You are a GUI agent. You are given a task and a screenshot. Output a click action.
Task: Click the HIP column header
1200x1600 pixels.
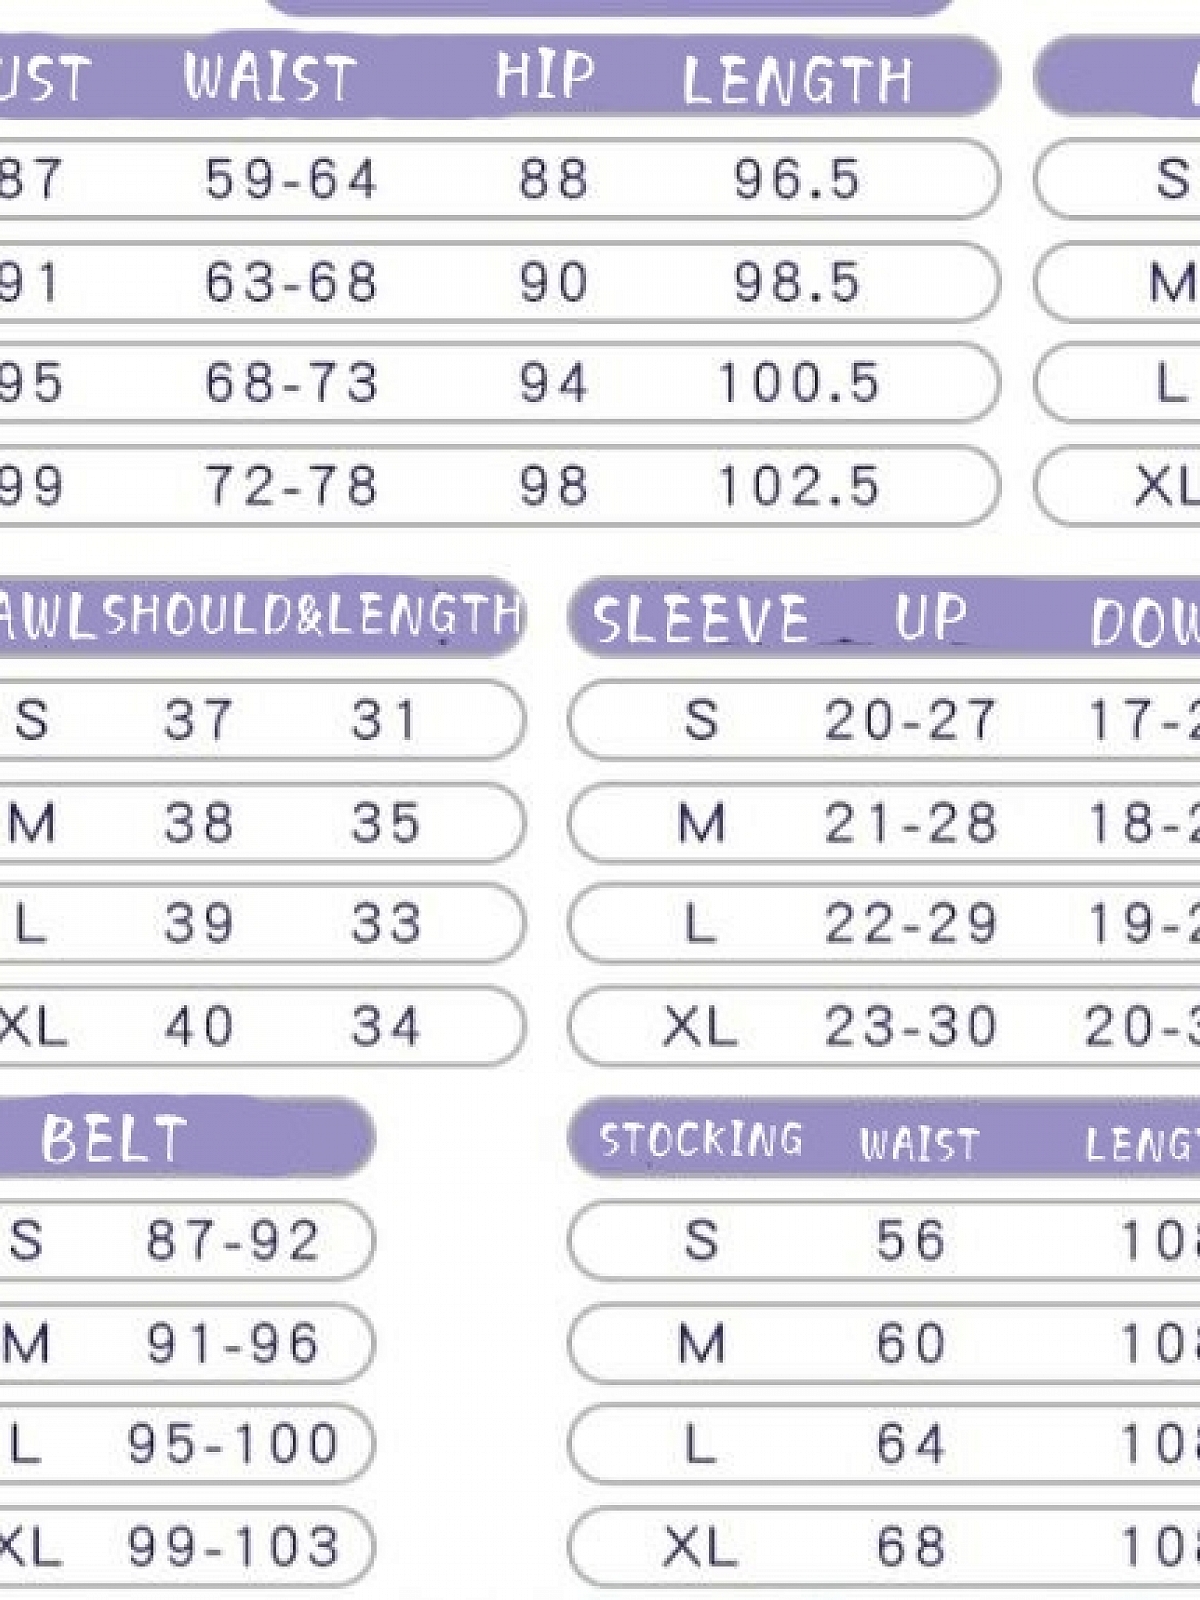545,74
